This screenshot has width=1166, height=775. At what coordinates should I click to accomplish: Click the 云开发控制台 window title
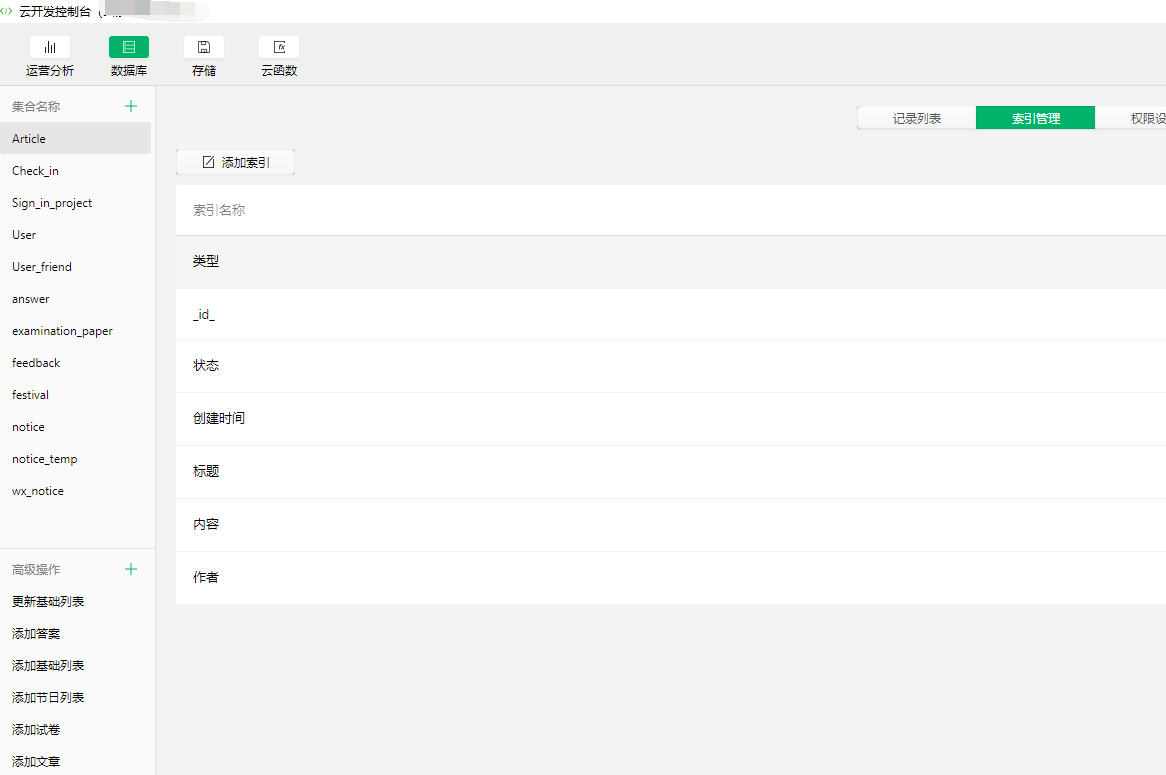[55, 11]
